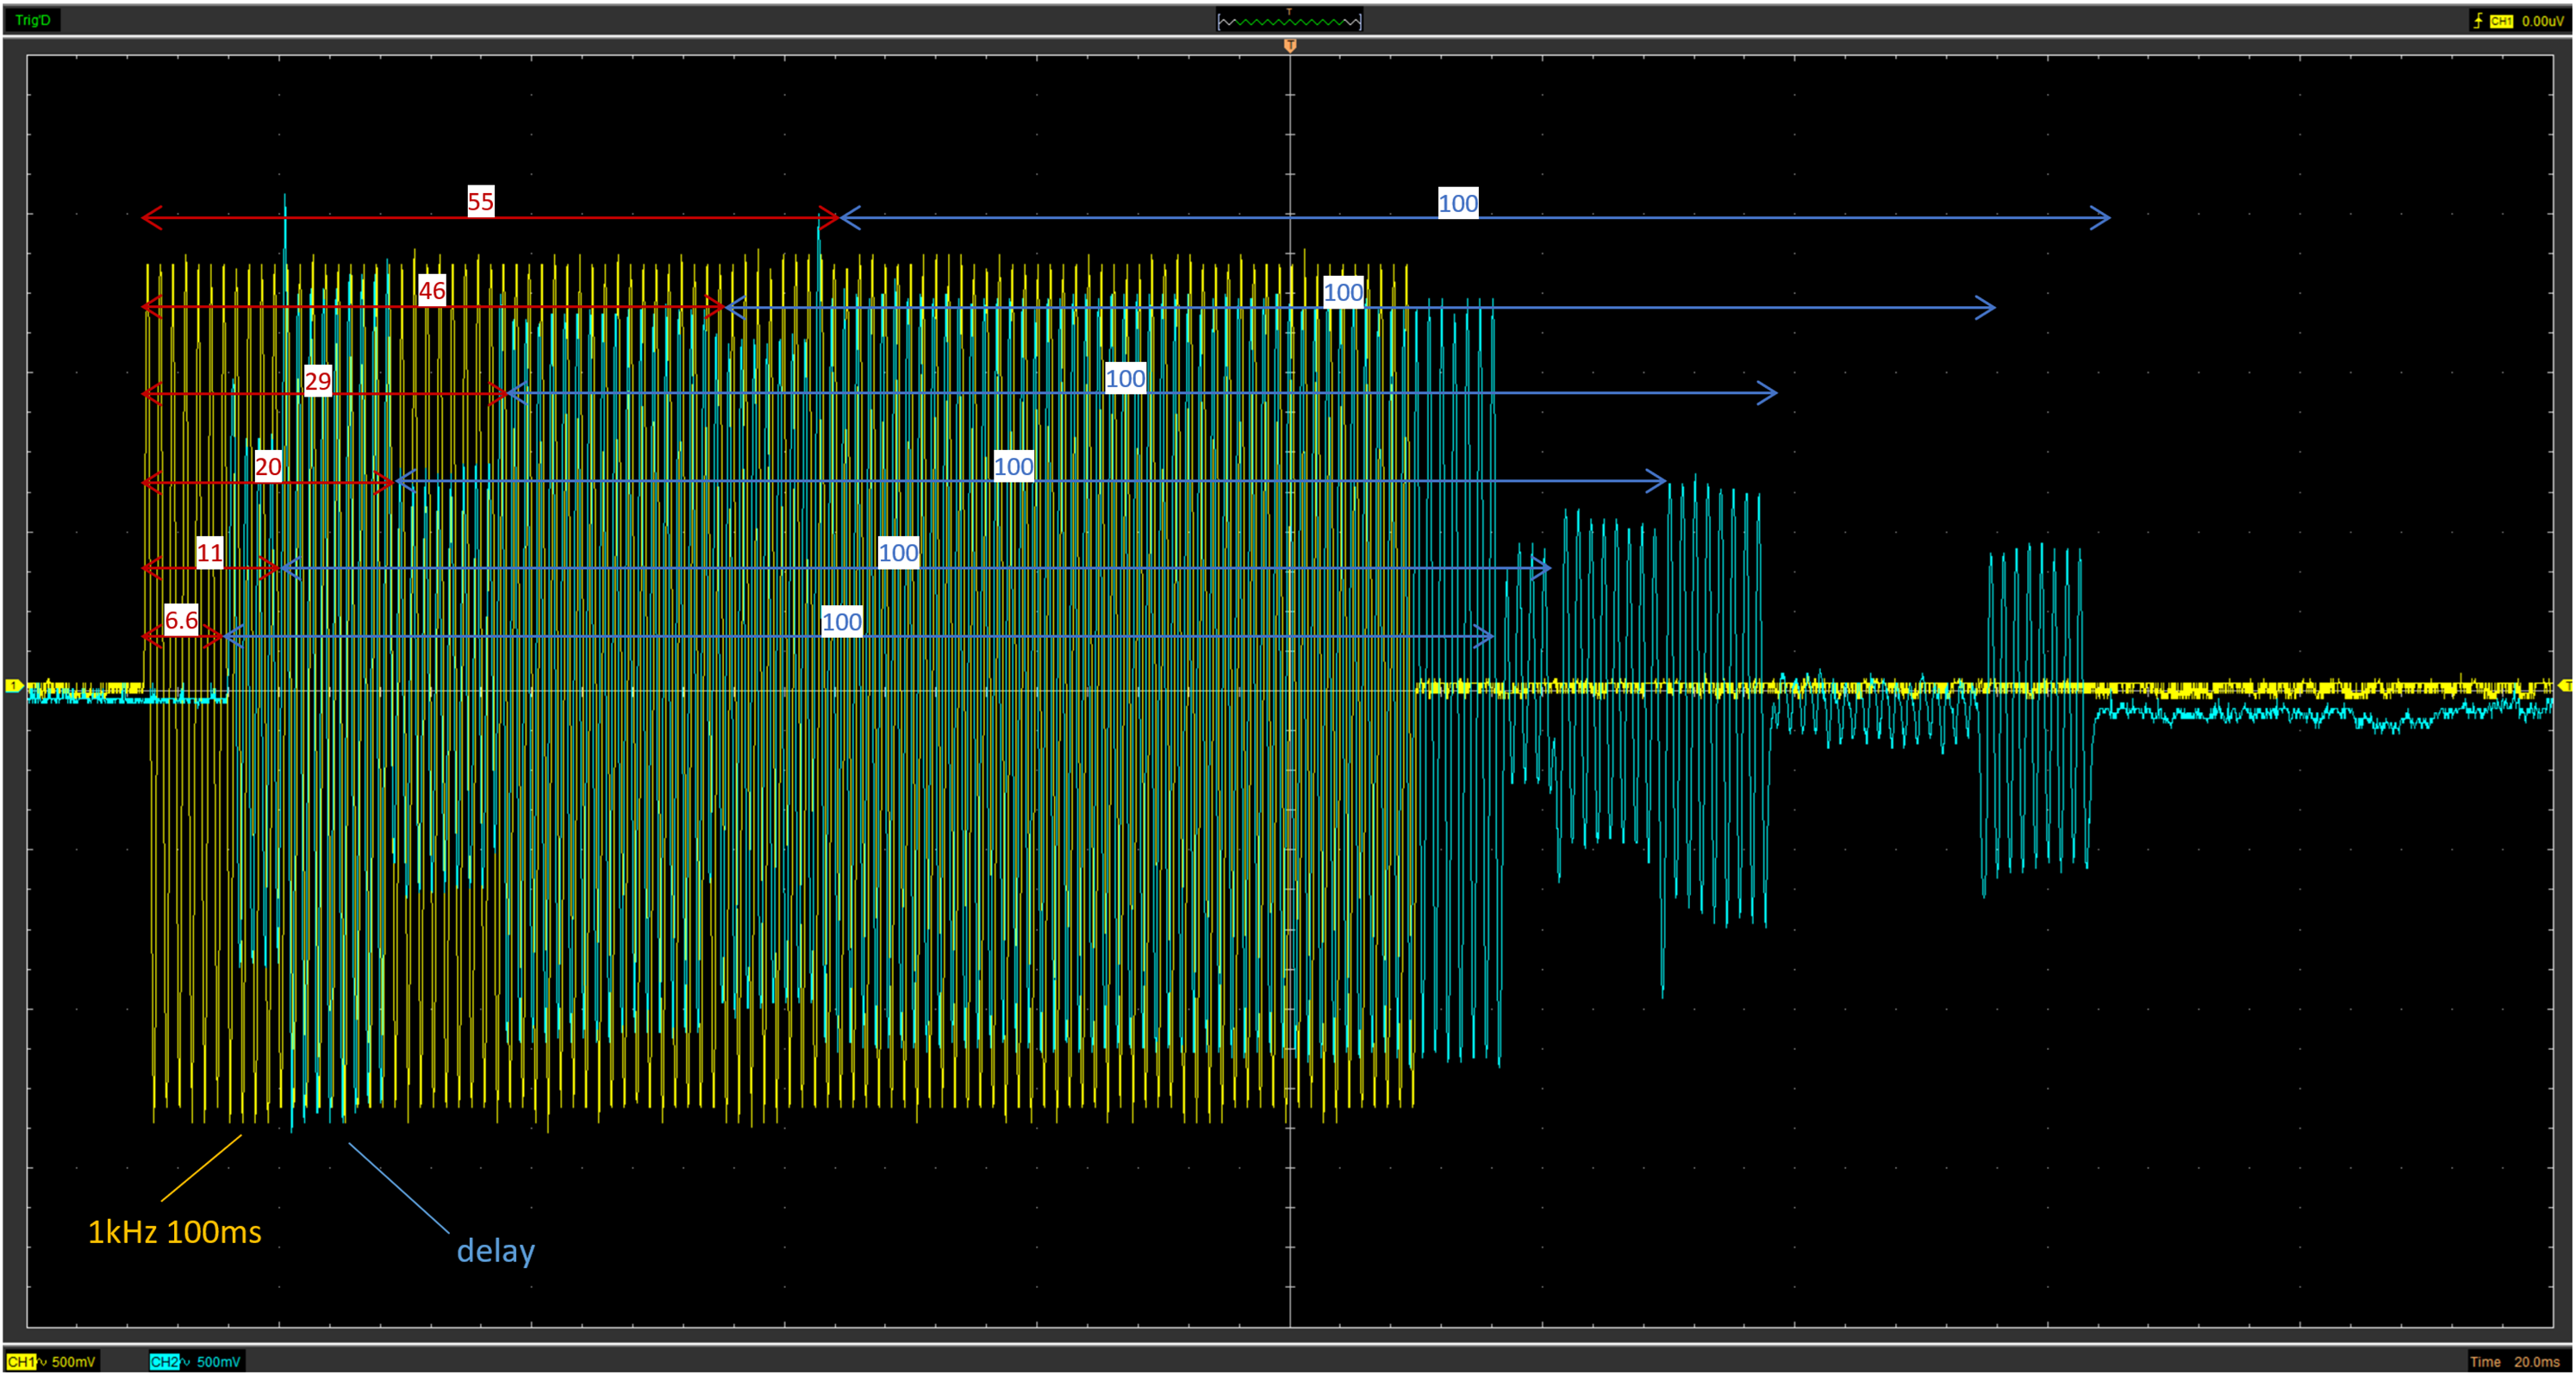
Task: Click the waveform overview thumbnail at the top
Action: pyautogui.click(x=1289, y=20)
